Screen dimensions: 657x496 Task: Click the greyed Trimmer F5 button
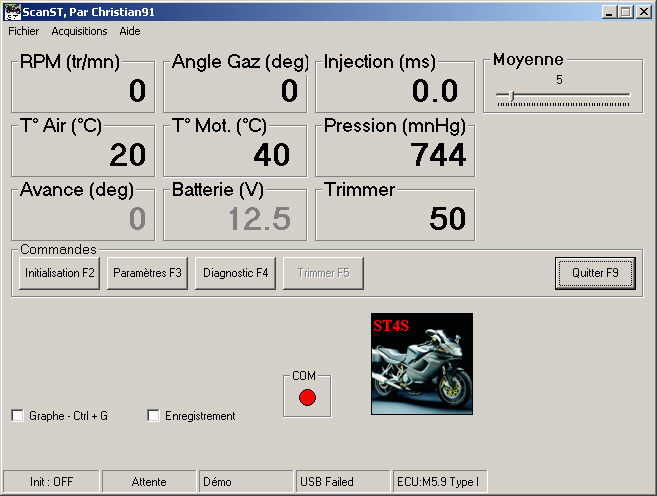coord(323,273)
